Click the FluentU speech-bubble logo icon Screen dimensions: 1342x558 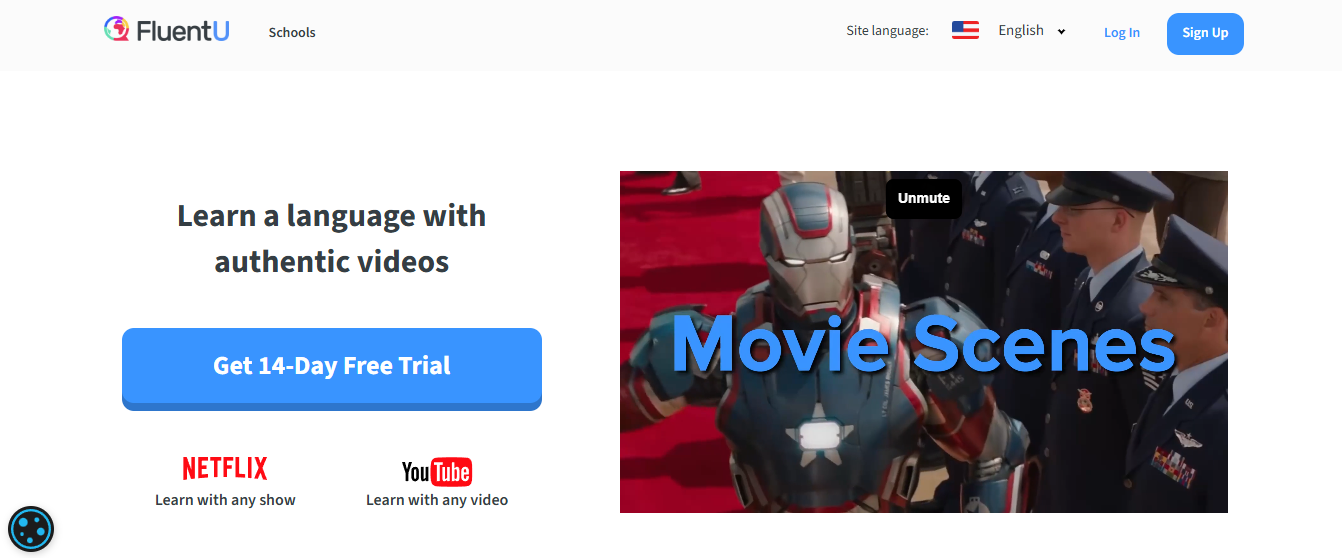click(117, 30)
